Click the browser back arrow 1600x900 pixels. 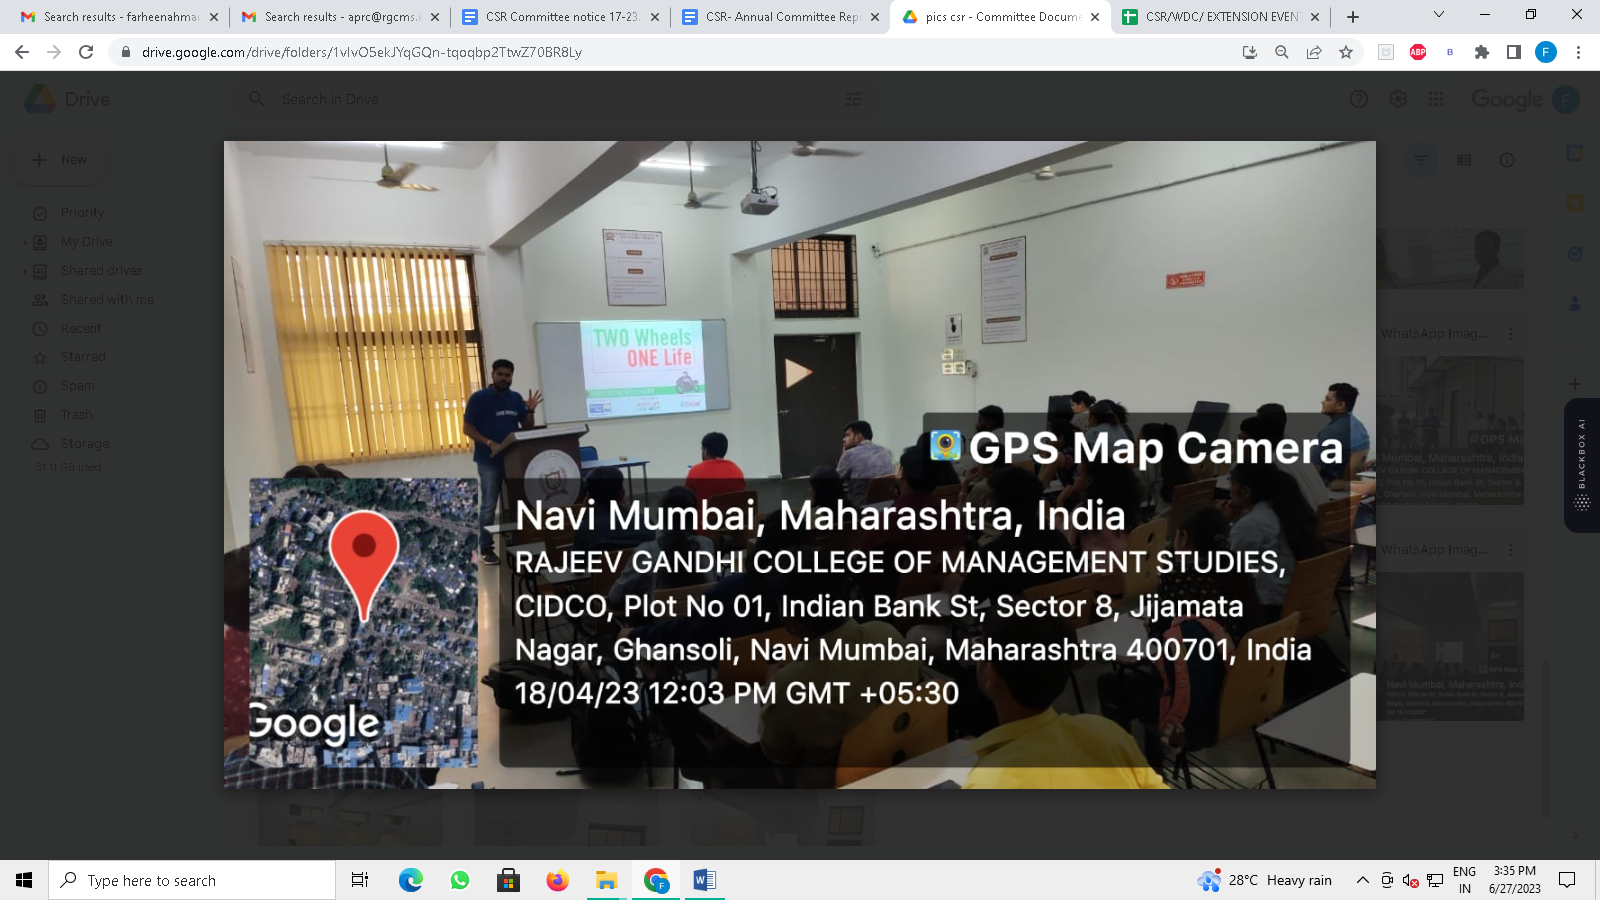click(22, 52)
